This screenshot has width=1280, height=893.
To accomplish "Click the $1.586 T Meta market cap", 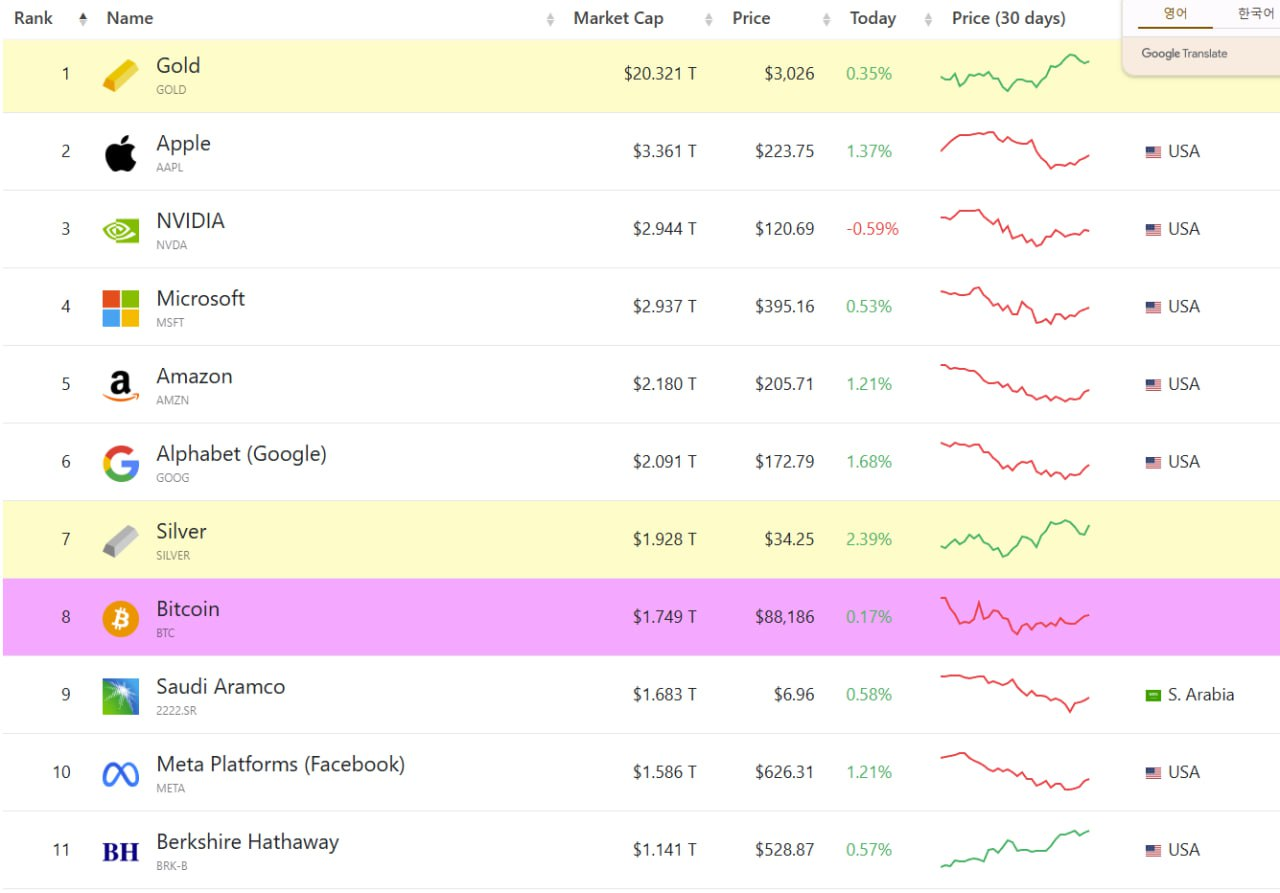I will tap(664, 772).
